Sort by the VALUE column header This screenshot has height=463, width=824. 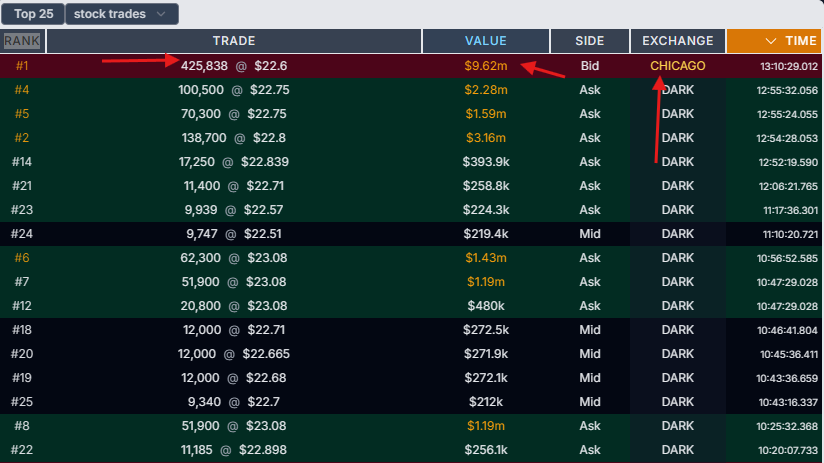486,41
